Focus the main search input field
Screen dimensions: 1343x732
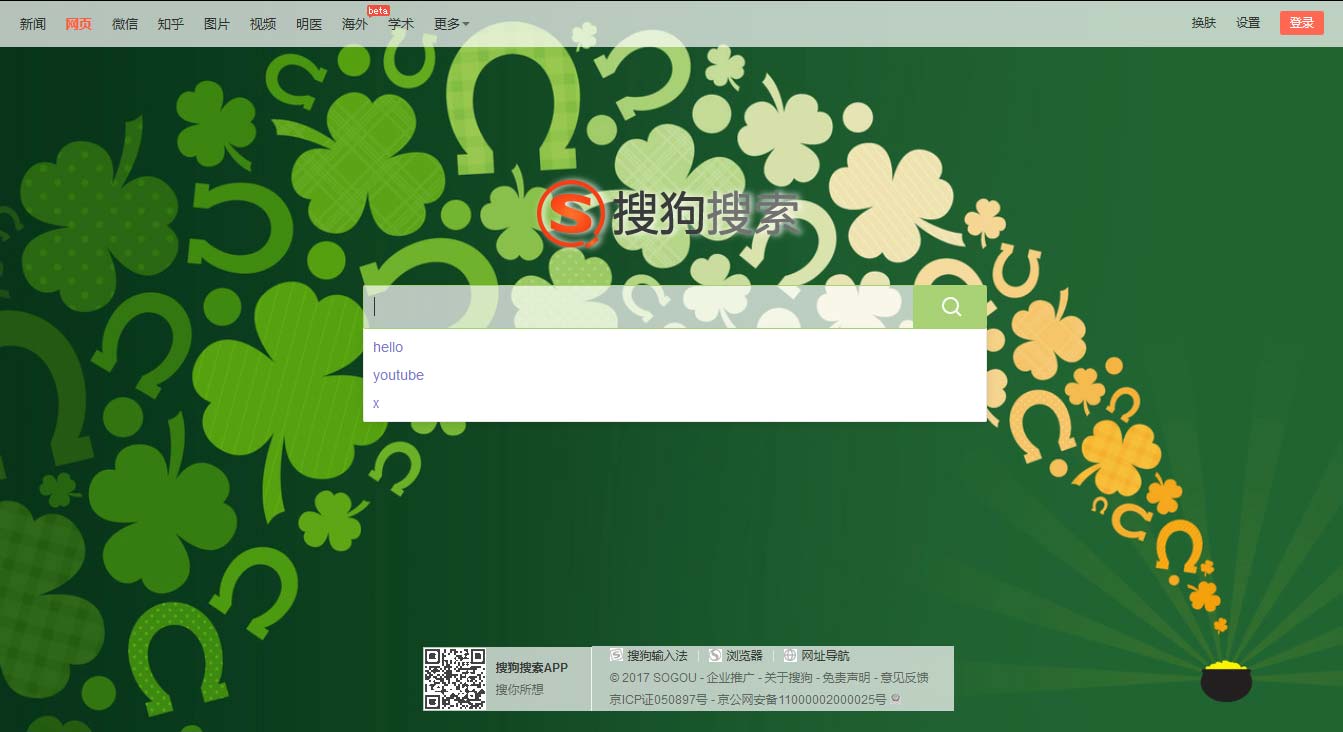pos(640,307)
